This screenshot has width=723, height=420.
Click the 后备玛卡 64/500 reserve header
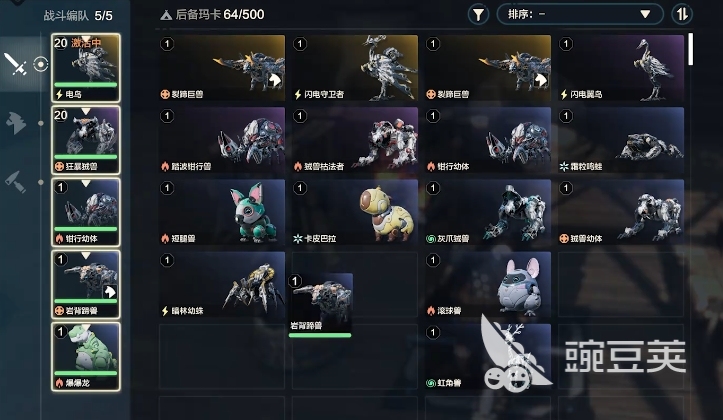point(212,15)
